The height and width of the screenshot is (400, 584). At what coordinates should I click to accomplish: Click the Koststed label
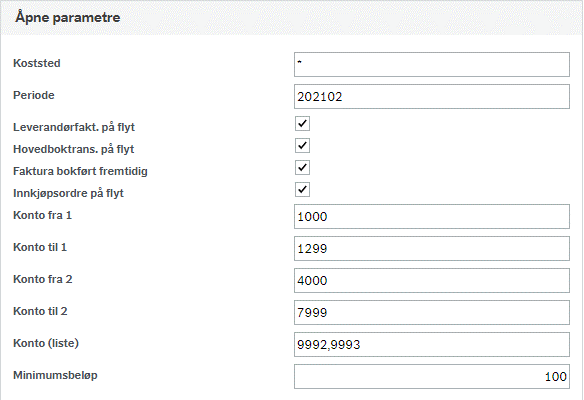(36, 63)
